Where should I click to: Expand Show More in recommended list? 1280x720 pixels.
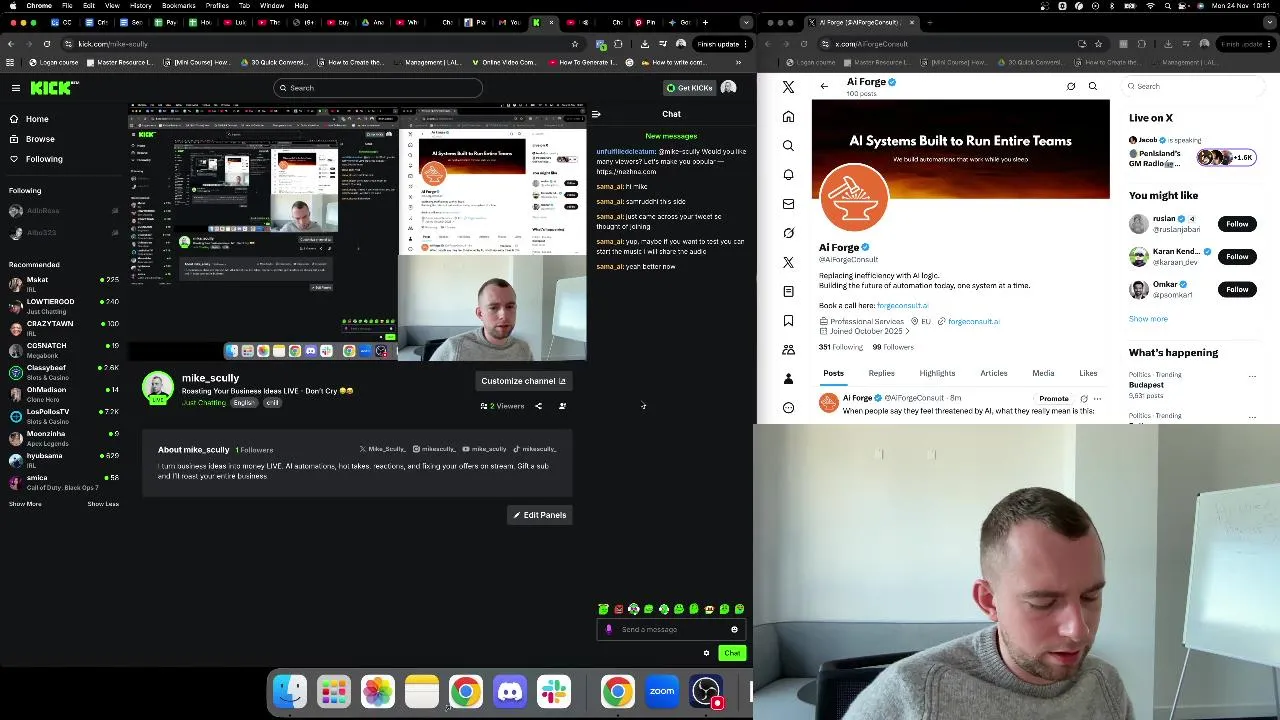[25, 504]
